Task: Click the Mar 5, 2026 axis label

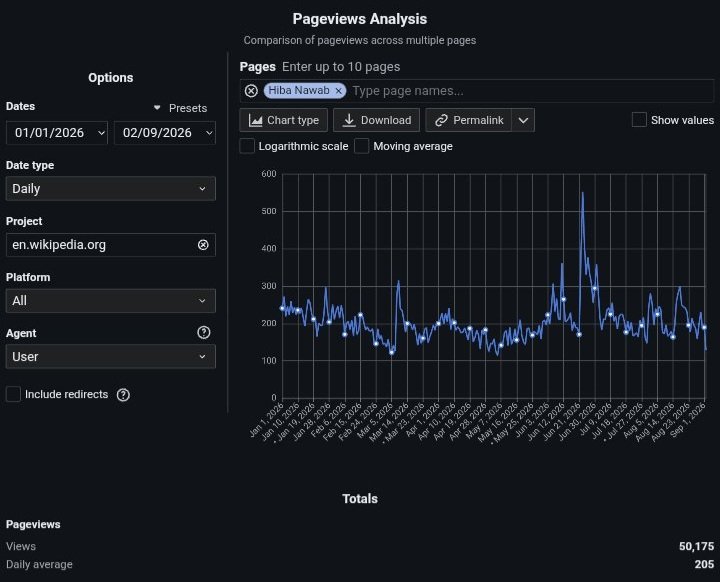Action: tap(375, 421)
